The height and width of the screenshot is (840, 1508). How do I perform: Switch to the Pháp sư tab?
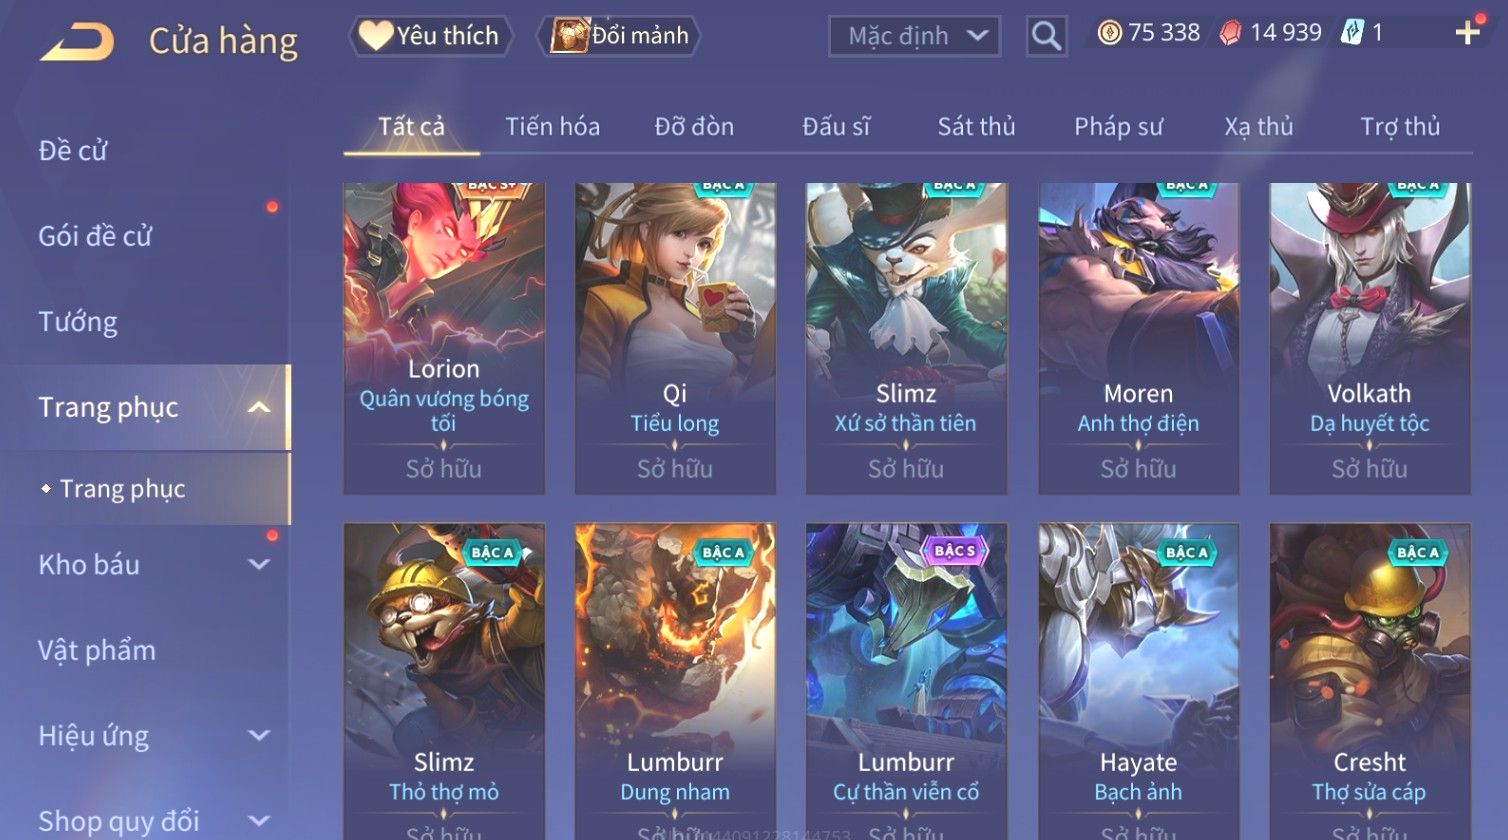point(1118,127)
